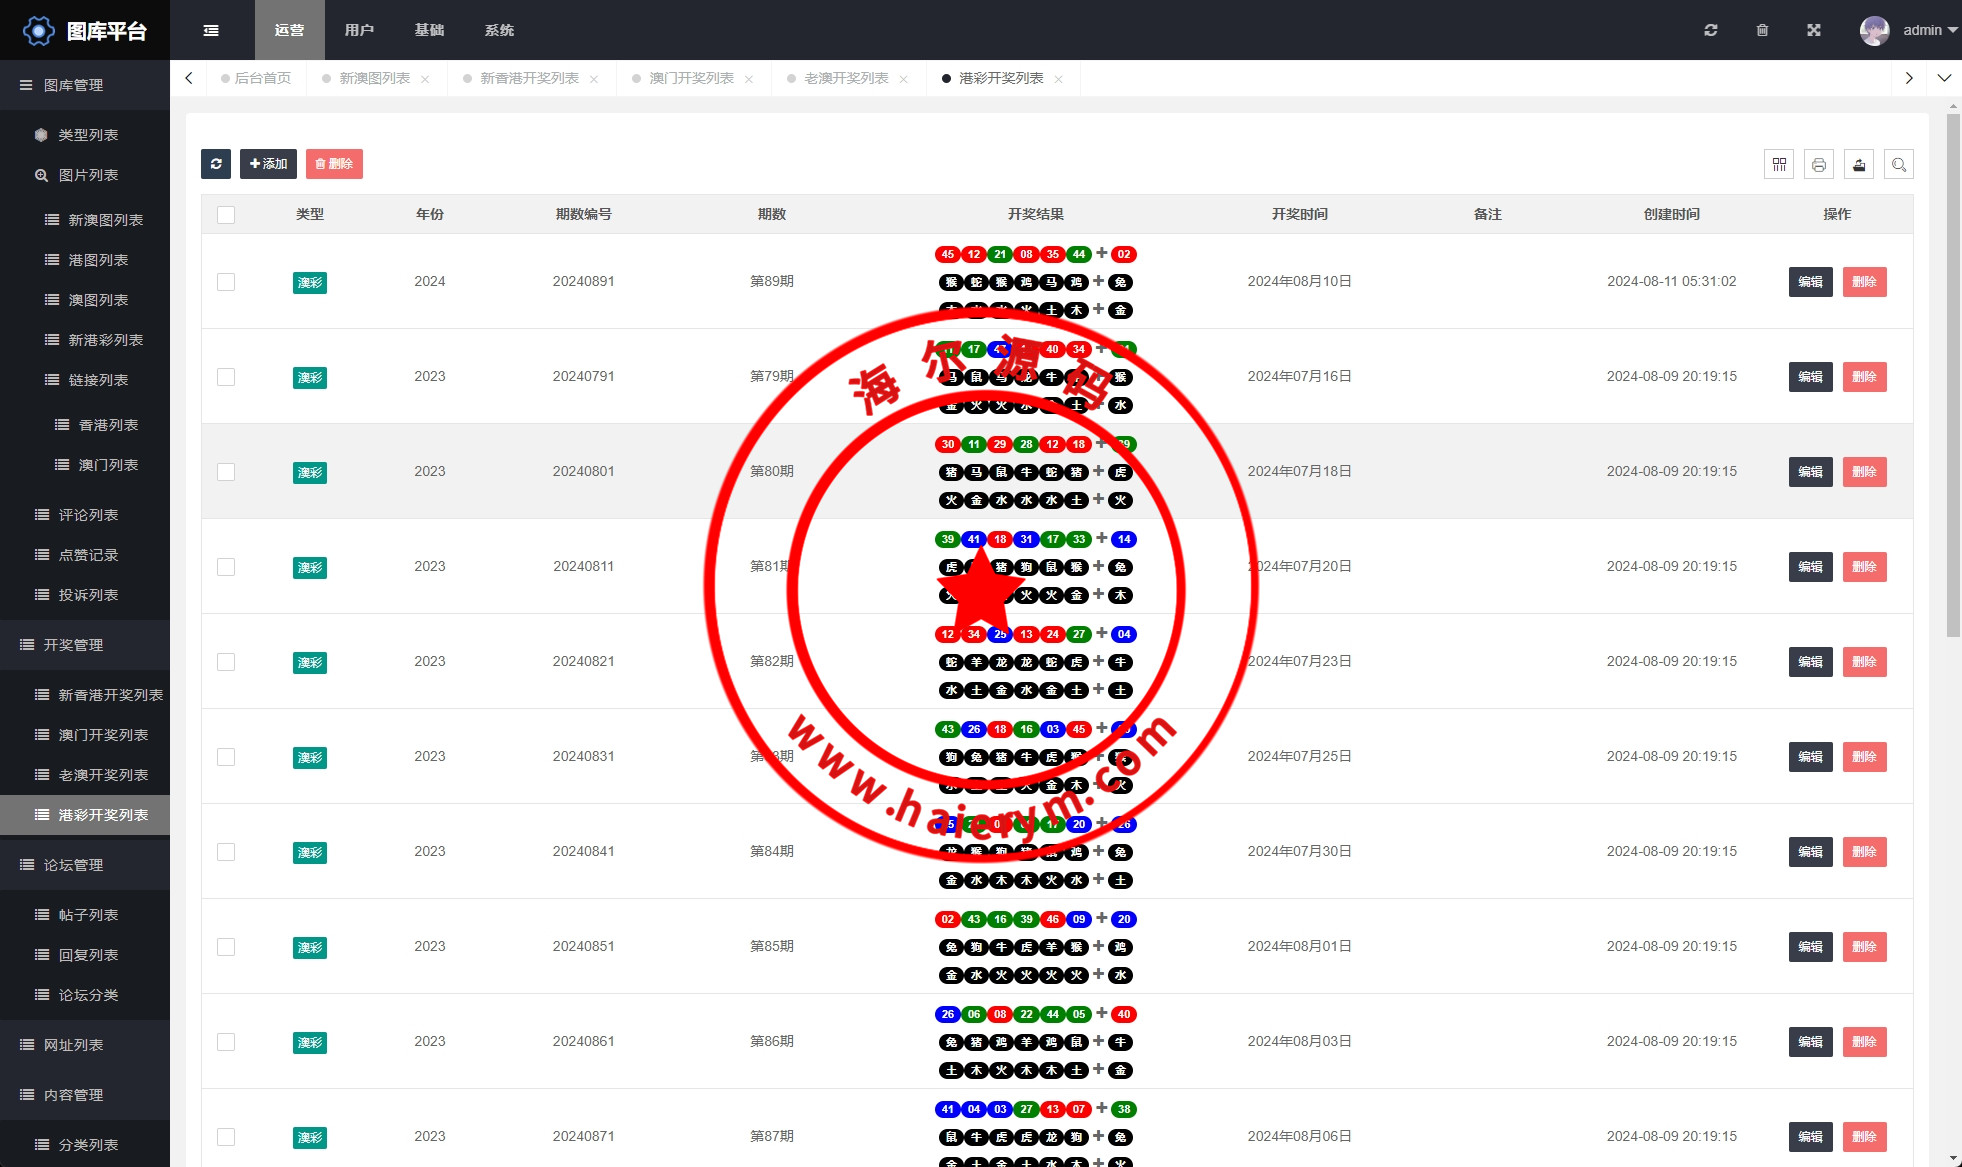
Task: Tick the checkbox for row 20240891
Action: coord(226,282)
